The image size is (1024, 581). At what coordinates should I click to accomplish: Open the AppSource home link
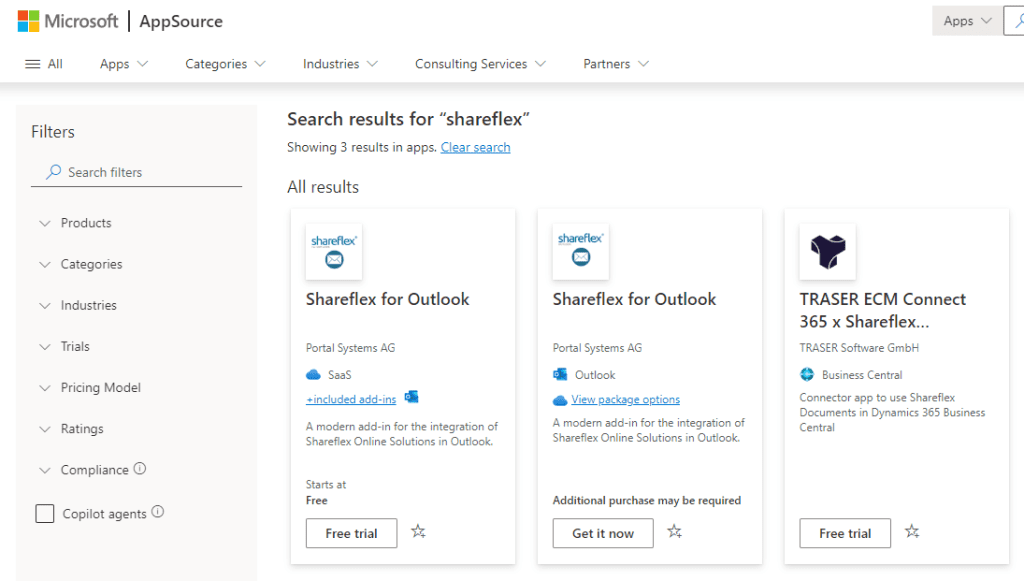[x=181, y=21]
